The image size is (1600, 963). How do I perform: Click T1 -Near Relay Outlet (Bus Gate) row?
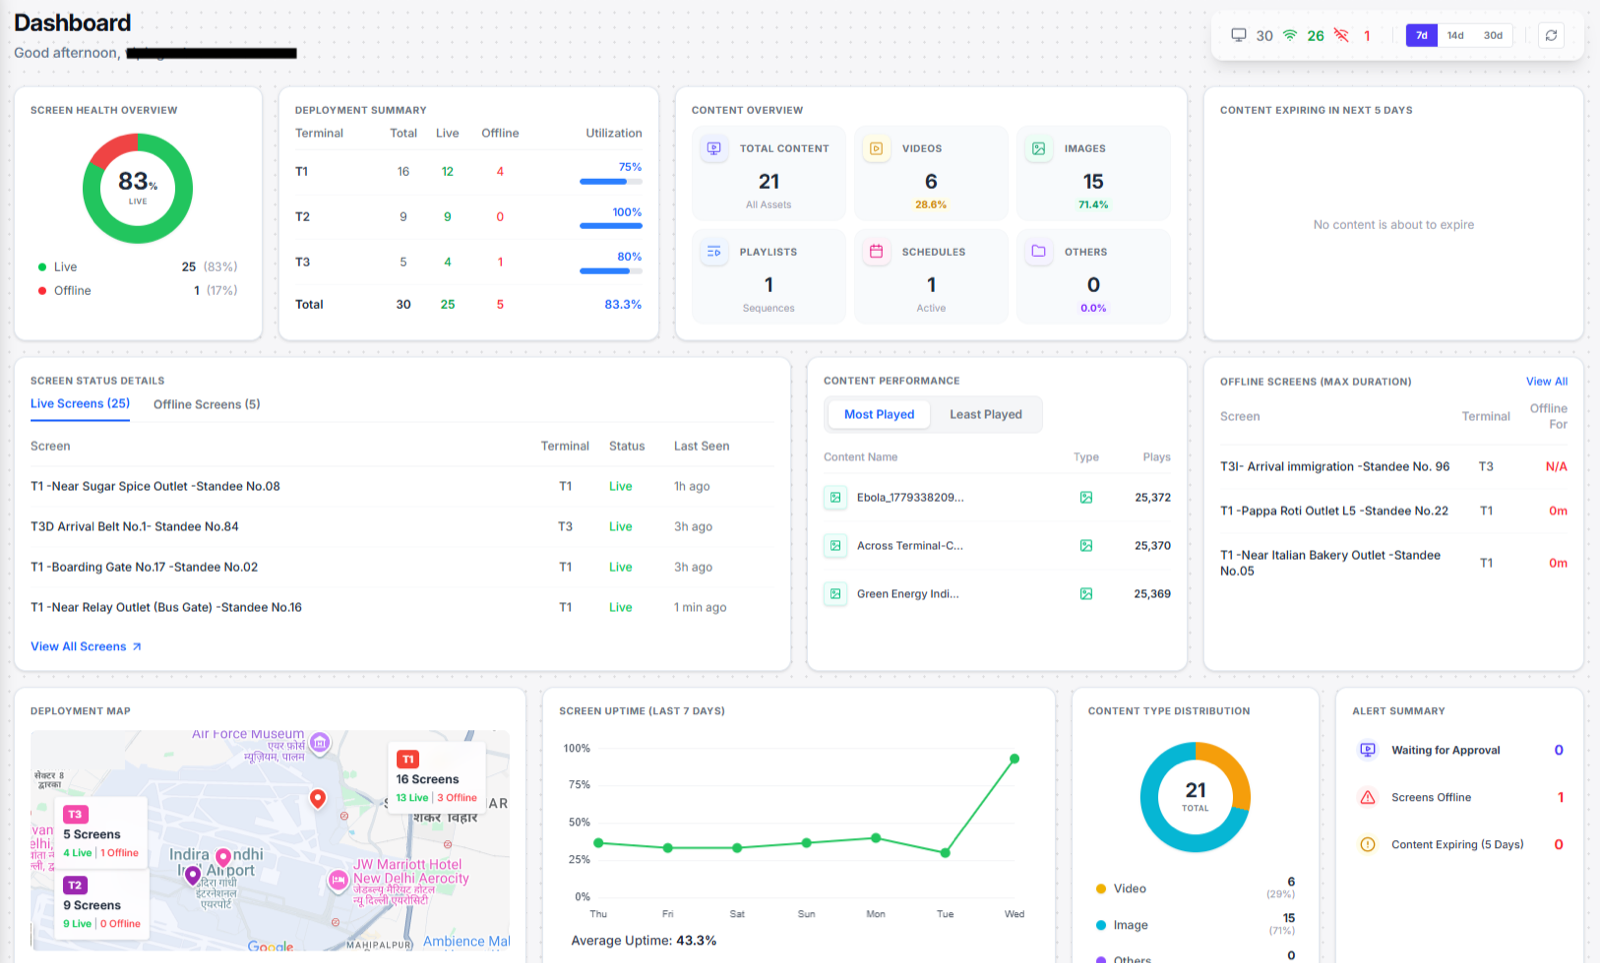(401, 607)
